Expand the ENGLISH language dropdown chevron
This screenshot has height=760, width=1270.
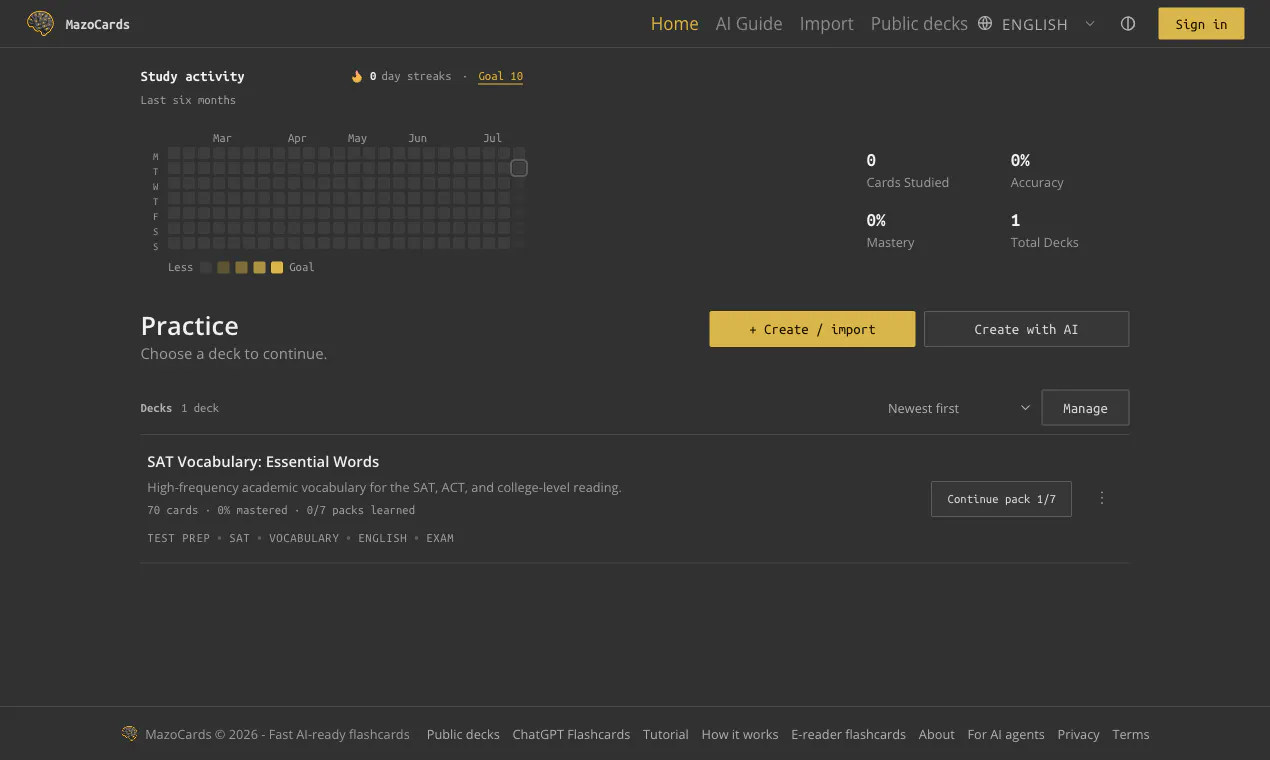click(x=1090, y=24)
